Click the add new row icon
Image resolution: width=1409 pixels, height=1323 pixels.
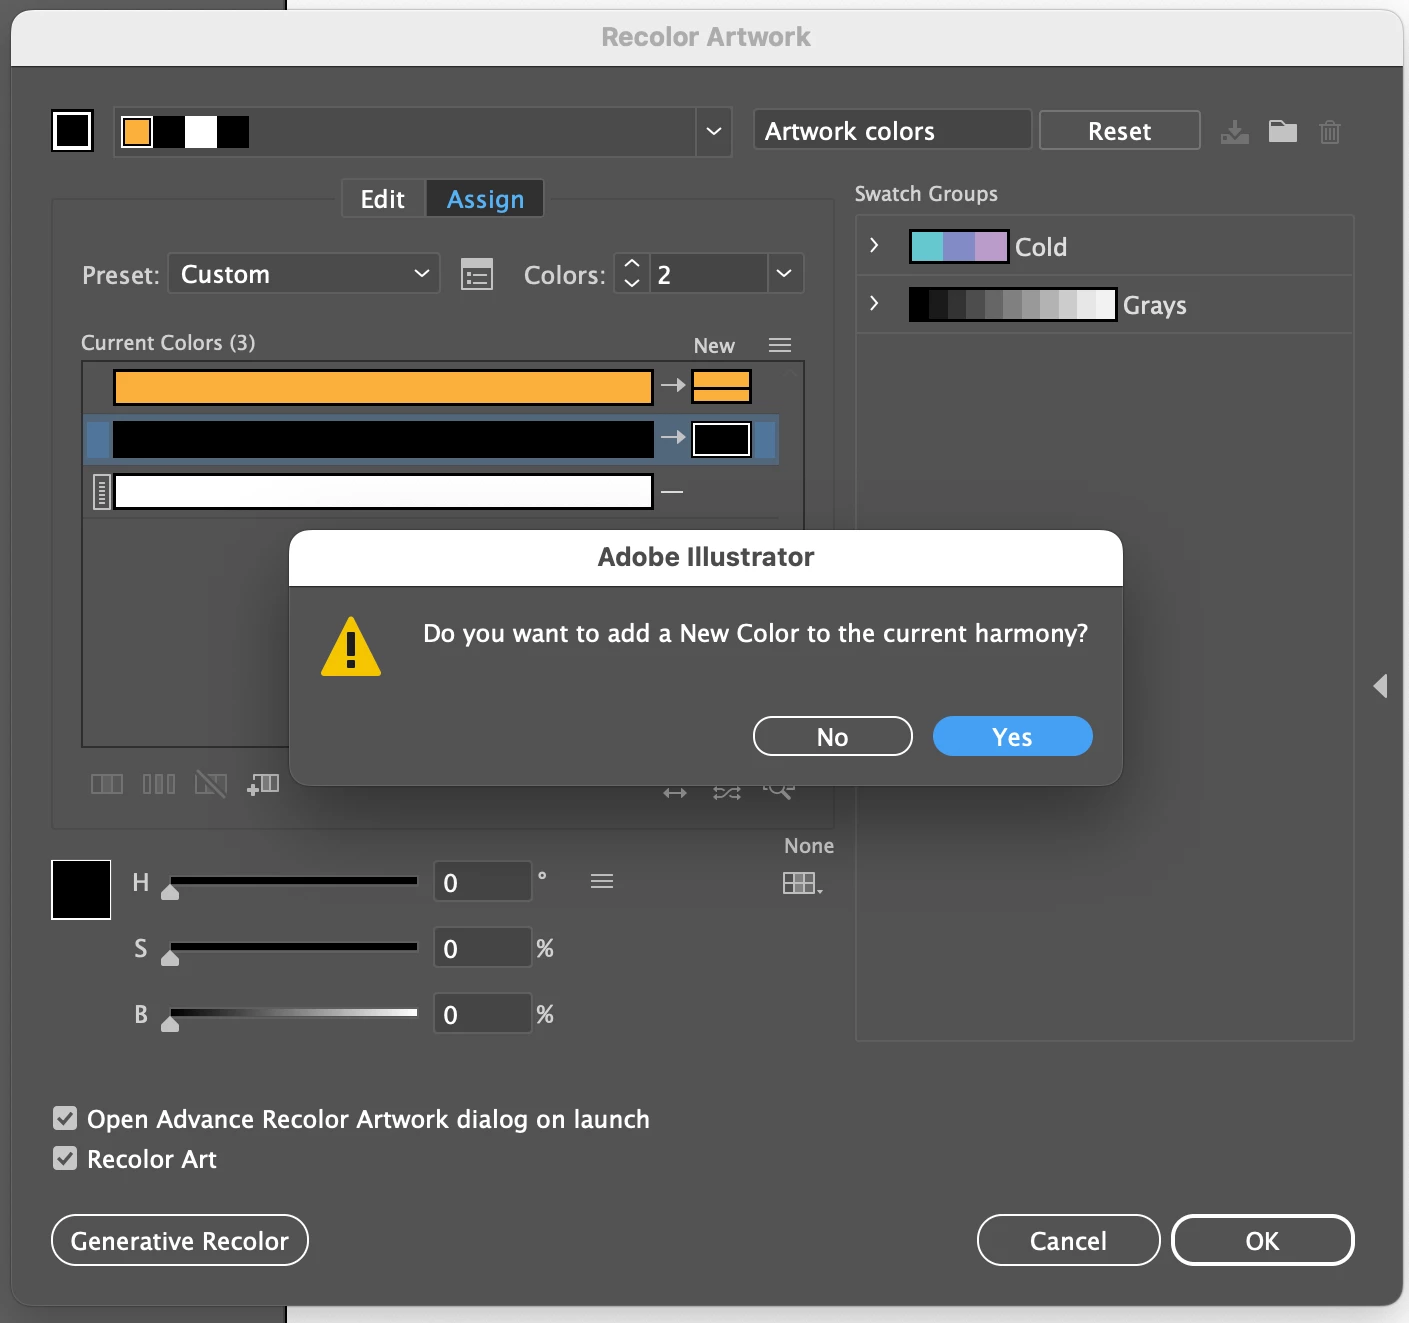tap(263, 784)
